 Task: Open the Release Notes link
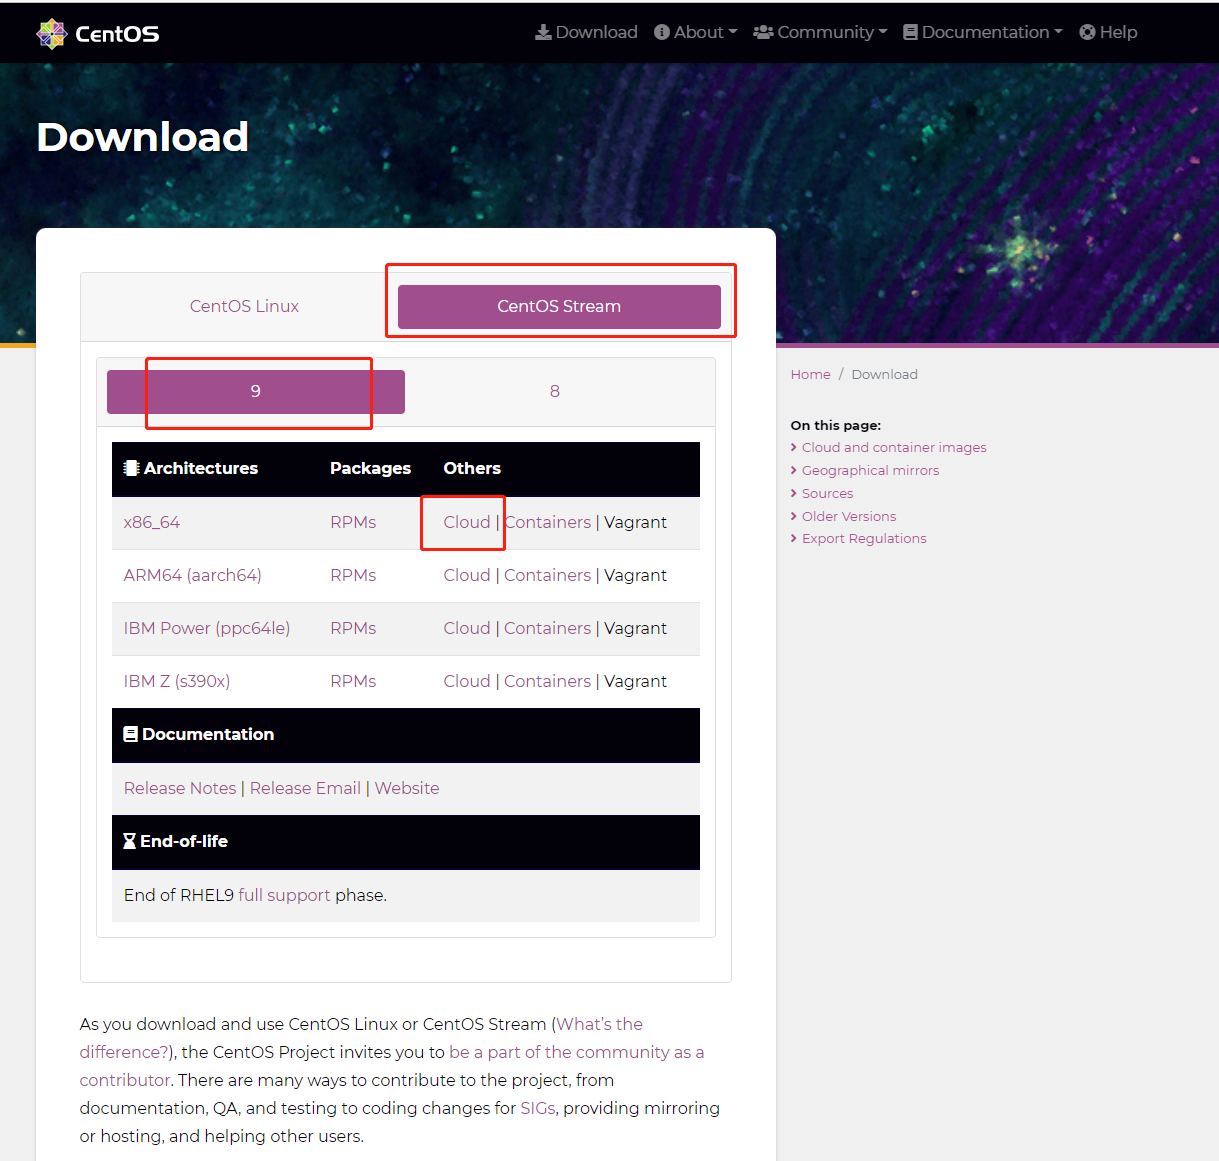pyautogui.click(x=180, y=788)
